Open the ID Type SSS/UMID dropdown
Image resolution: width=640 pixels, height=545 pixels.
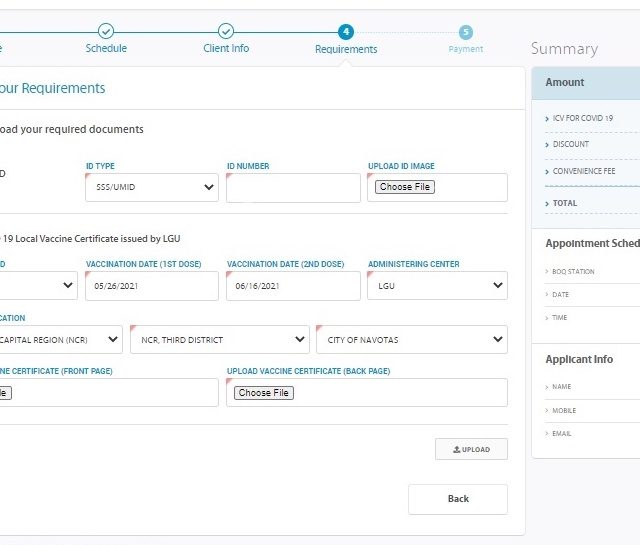pos(152,187)
